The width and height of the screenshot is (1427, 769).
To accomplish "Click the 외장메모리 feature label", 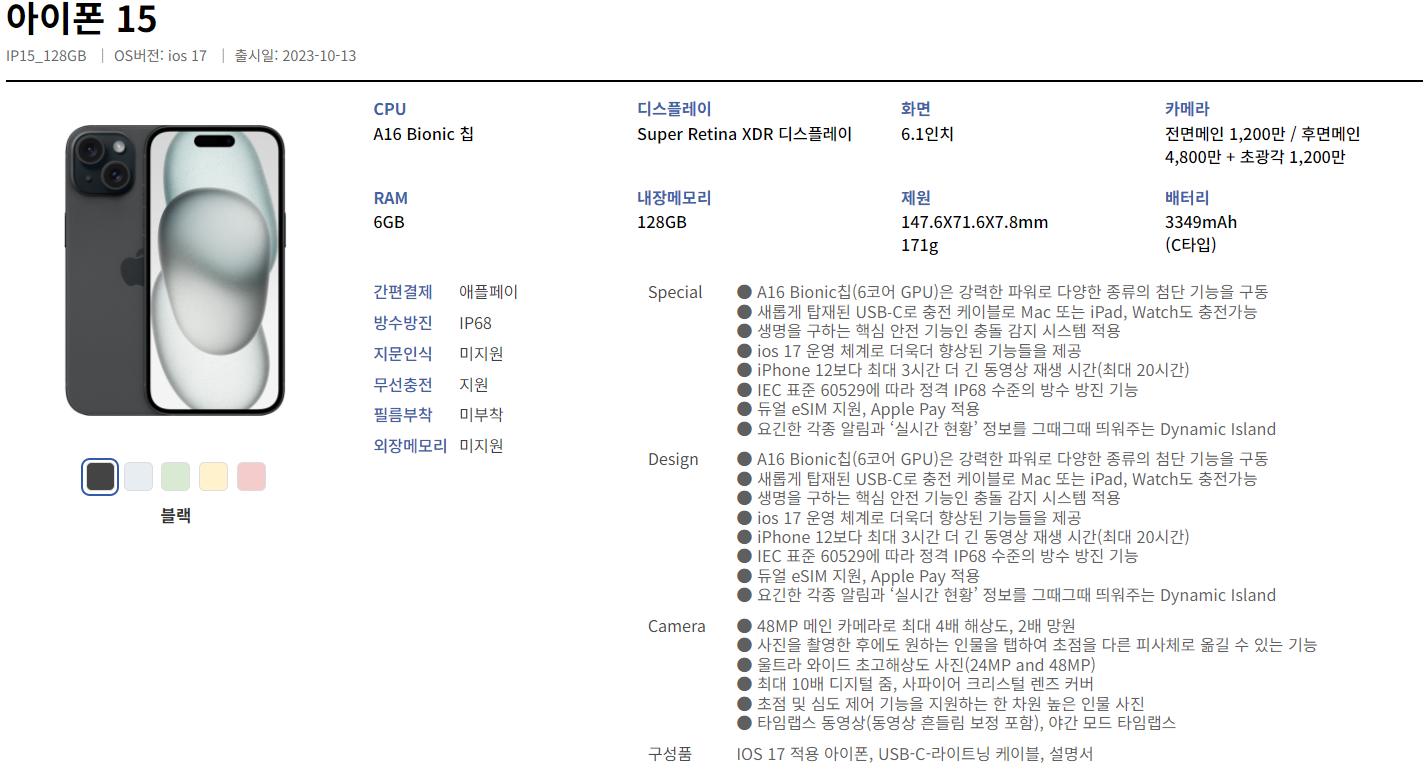I will pos(410,446).
